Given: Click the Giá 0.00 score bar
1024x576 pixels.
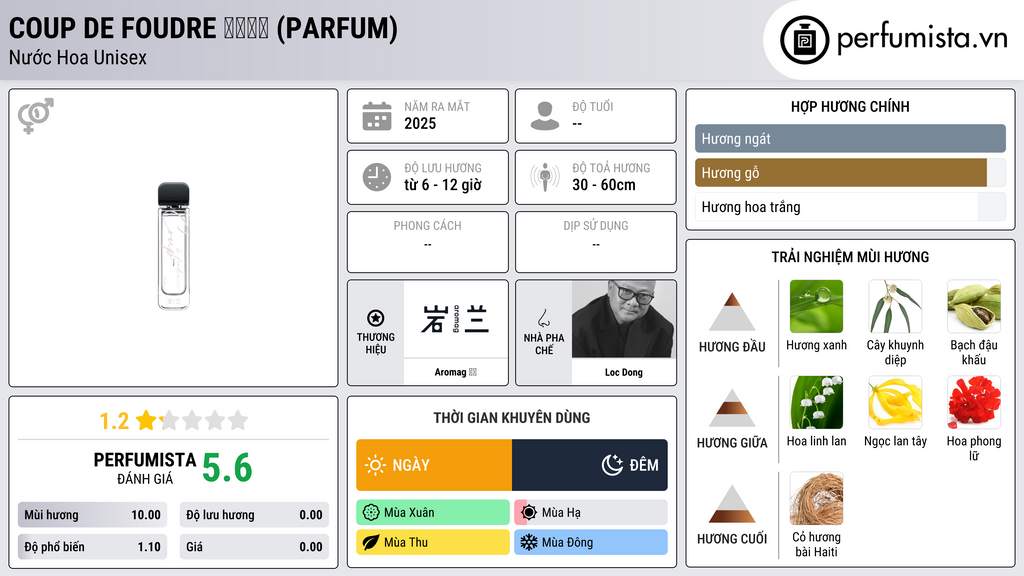Looking at the screenshot, I should coord(254,547).
